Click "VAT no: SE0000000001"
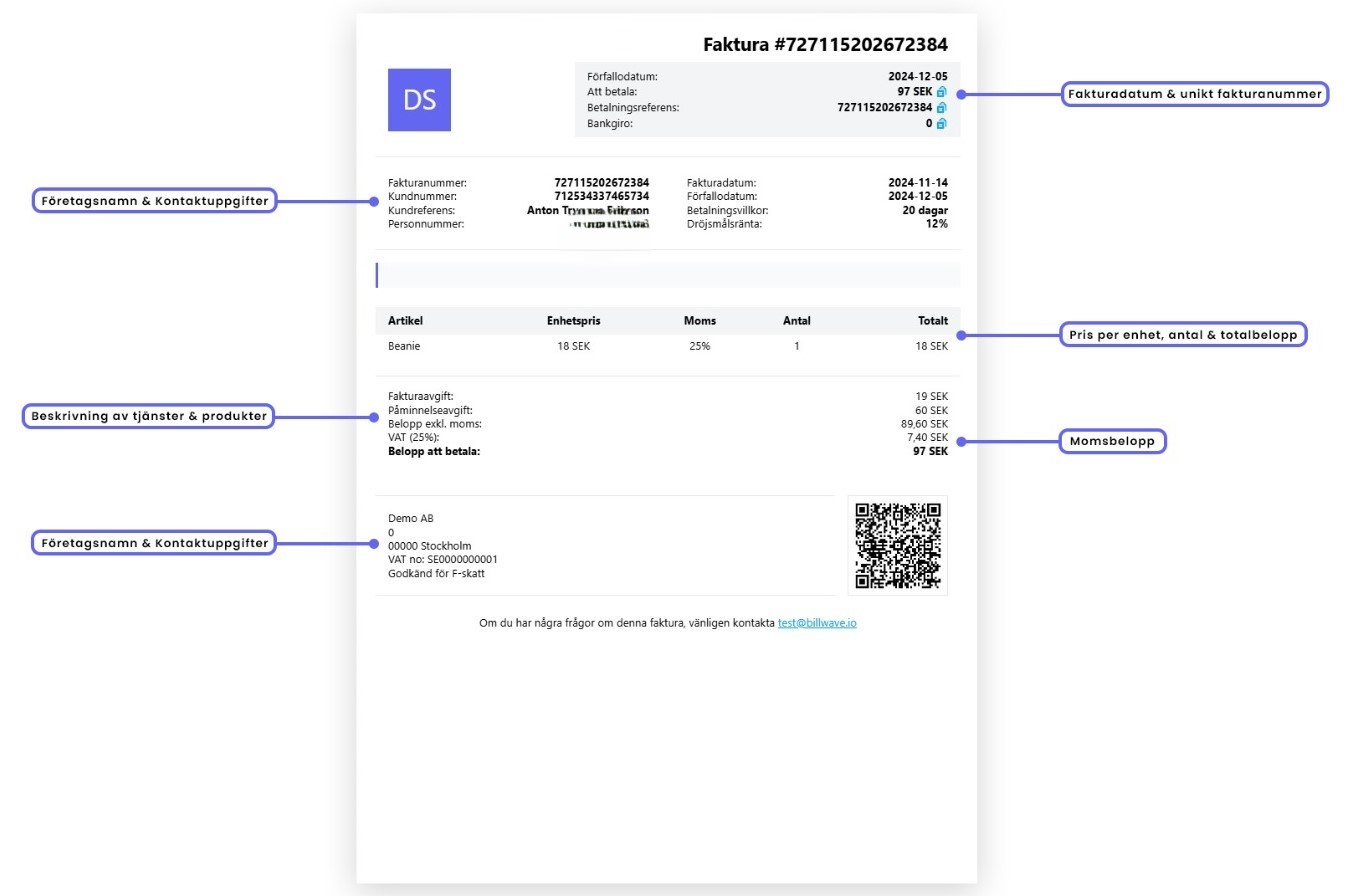The image size is (1350, 896). click(443, 559)
